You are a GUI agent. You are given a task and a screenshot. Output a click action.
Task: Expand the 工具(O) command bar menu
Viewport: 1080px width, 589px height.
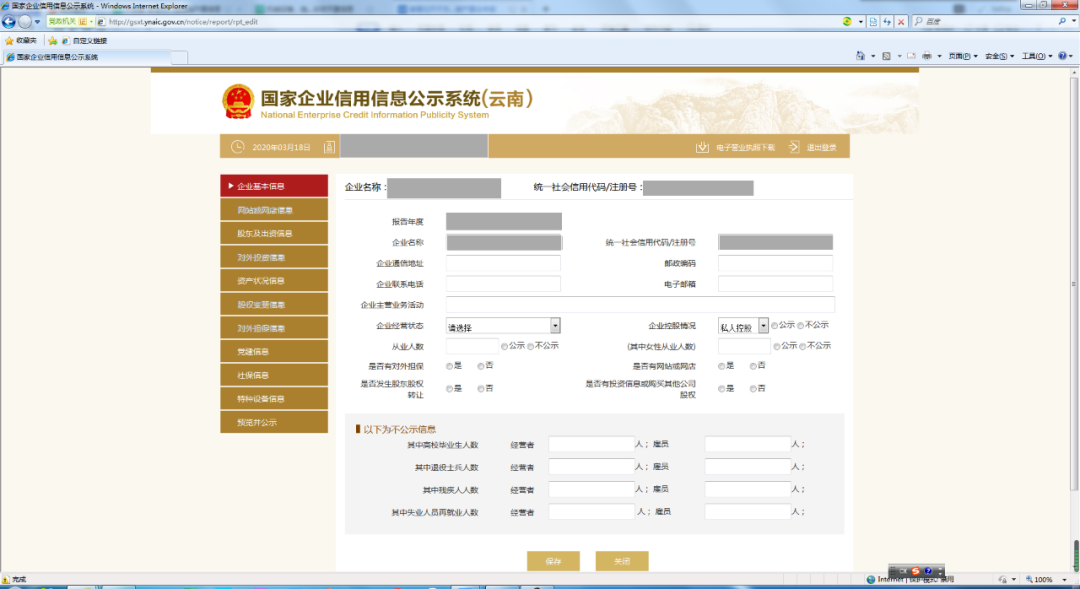click(x=1037, y=56)
